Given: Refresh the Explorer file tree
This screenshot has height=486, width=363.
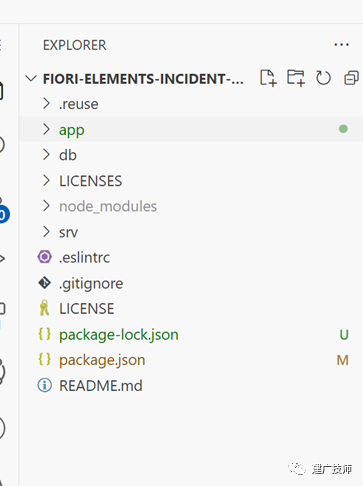Looking at the screenshot, I should click(323, 78).
